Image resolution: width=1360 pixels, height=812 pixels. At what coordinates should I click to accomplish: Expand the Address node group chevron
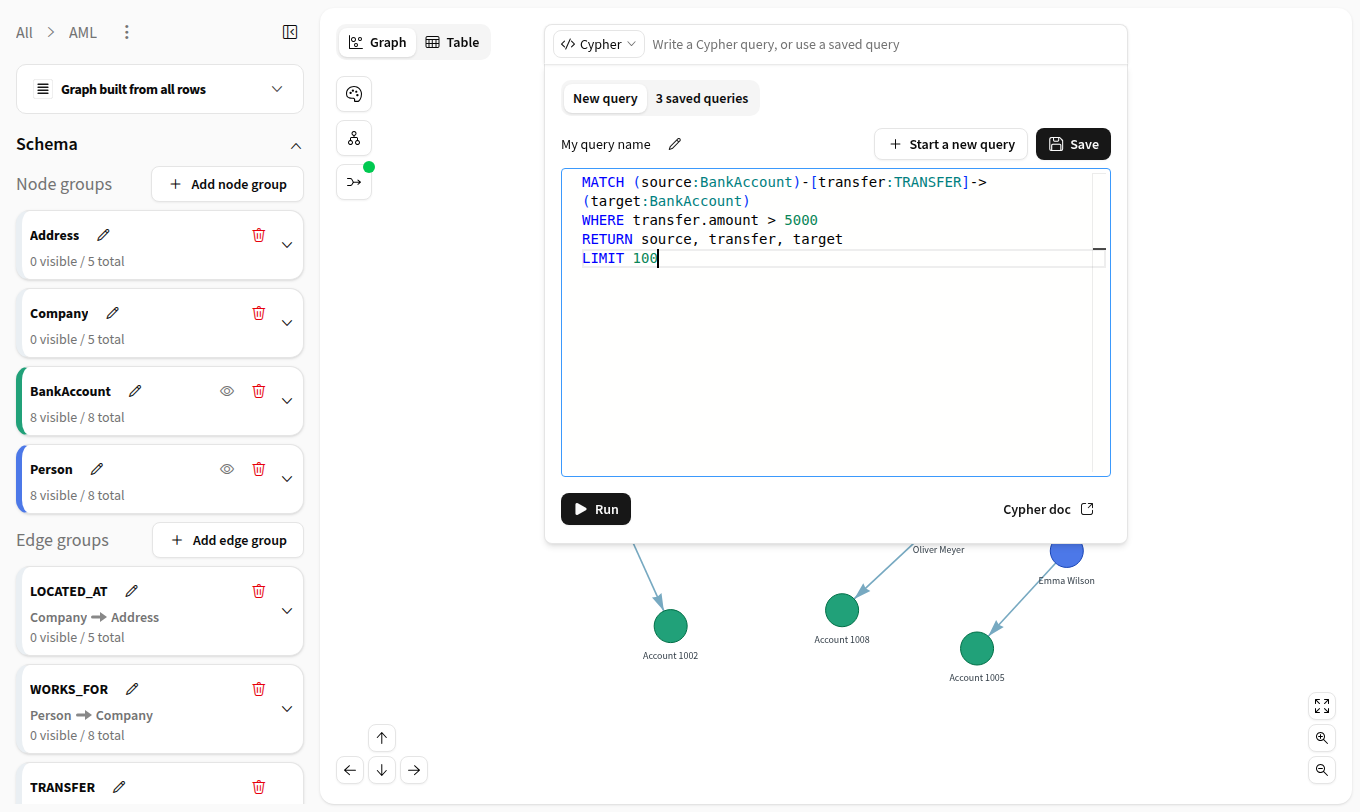pyautogui.click(x=287, y=245)
